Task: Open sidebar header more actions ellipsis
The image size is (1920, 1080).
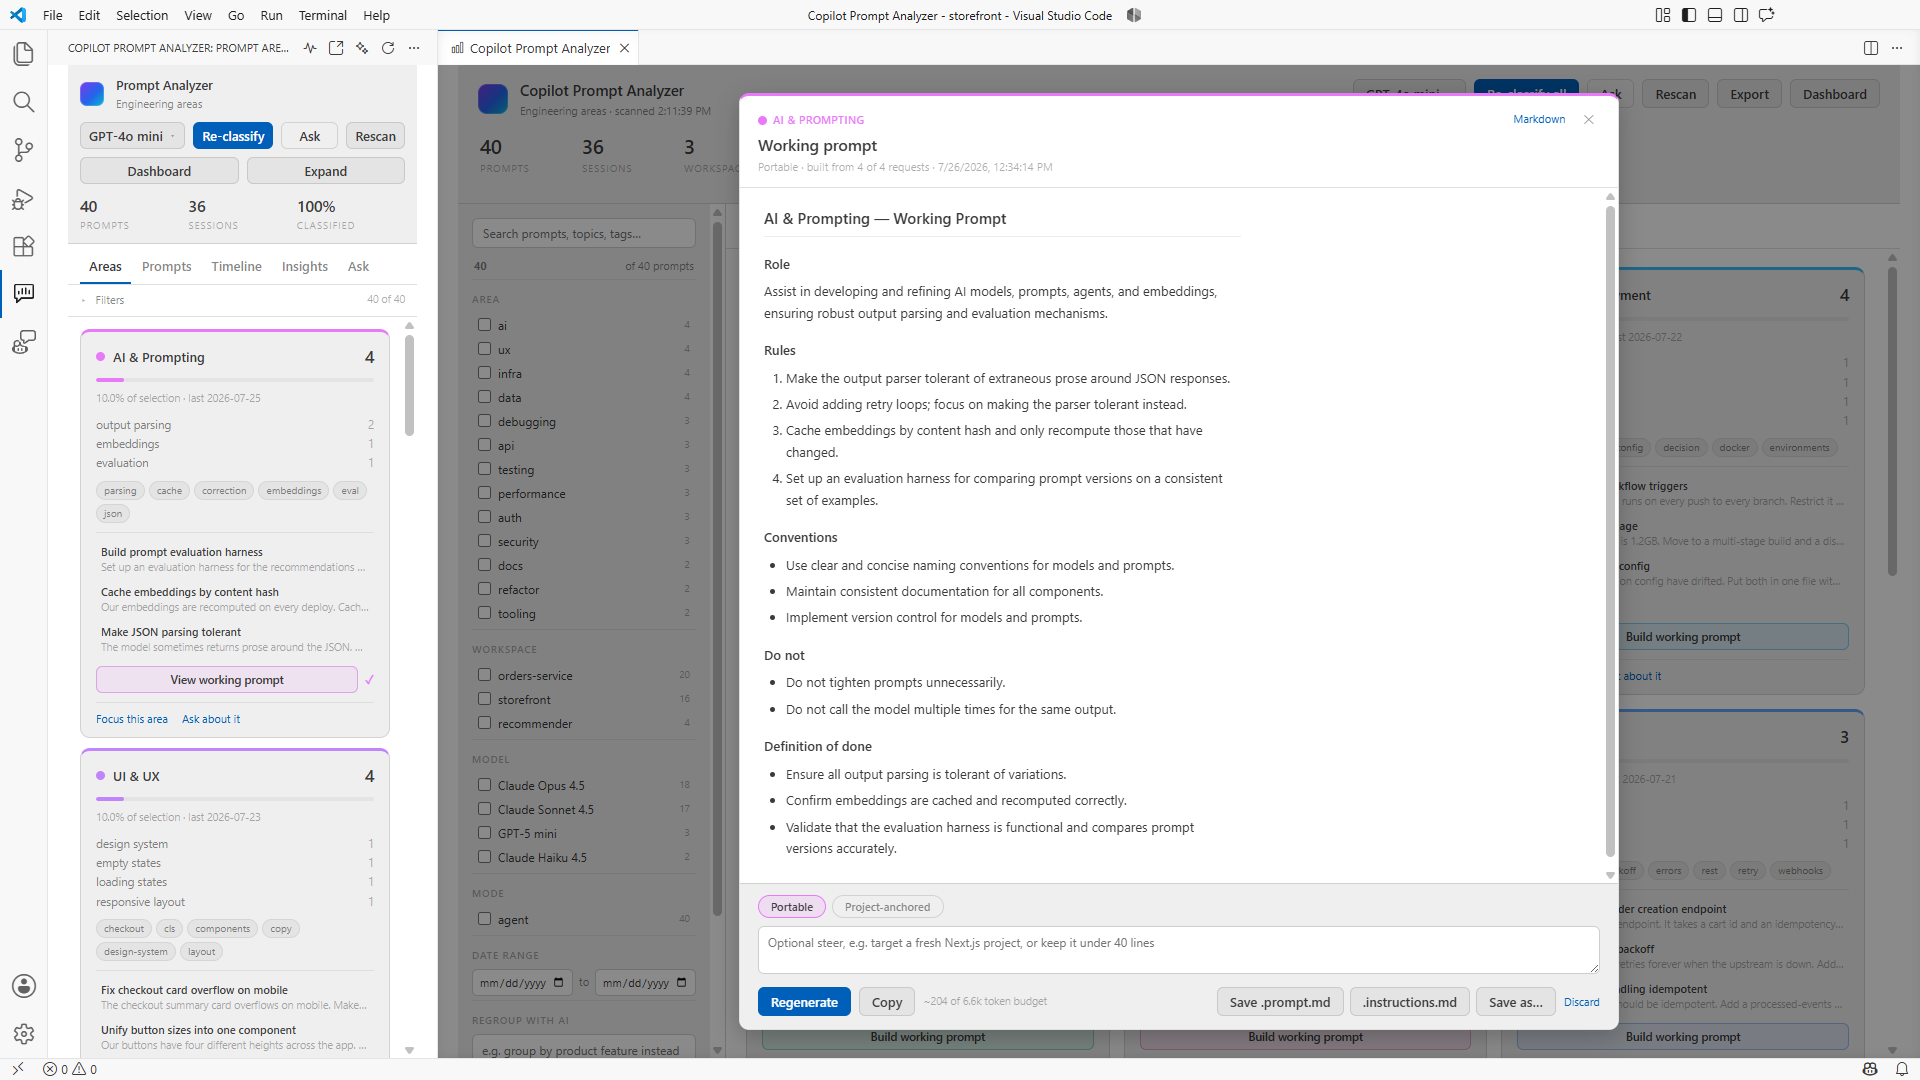Action: [414, 48]
